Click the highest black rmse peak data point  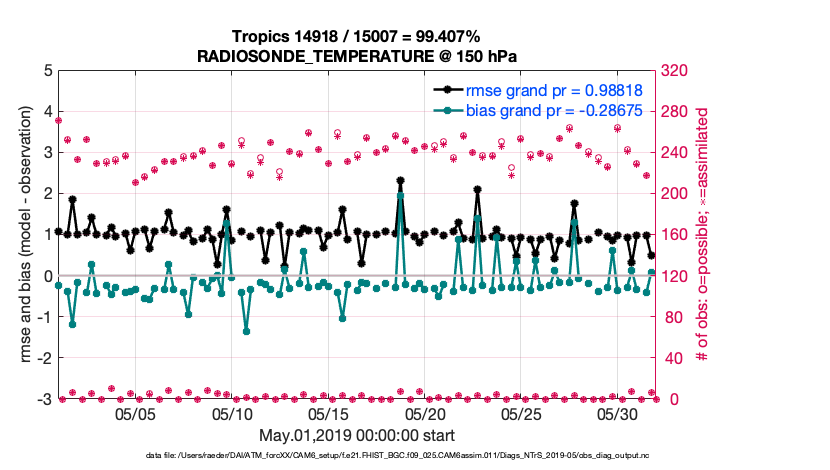(400, 181)
